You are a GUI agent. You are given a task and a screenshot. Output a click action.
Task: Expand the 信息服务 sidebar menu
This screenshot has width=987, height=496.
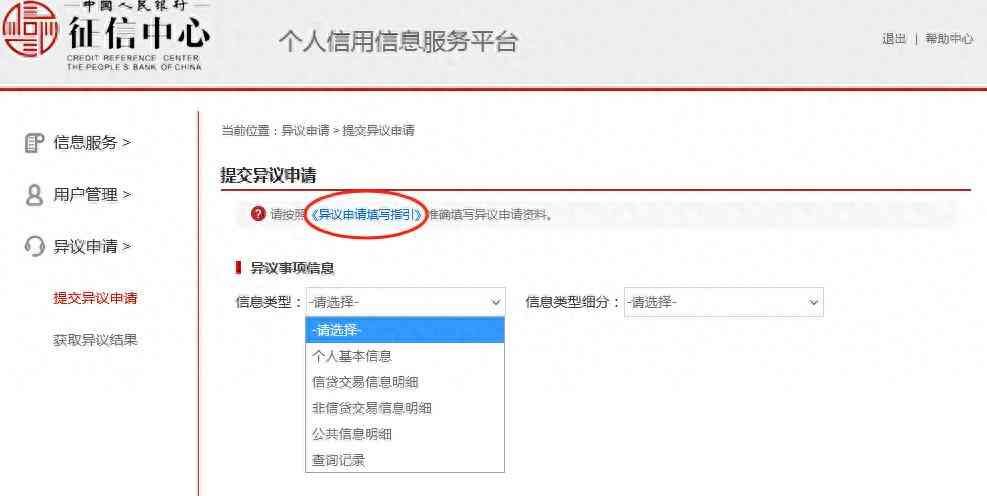91,143
